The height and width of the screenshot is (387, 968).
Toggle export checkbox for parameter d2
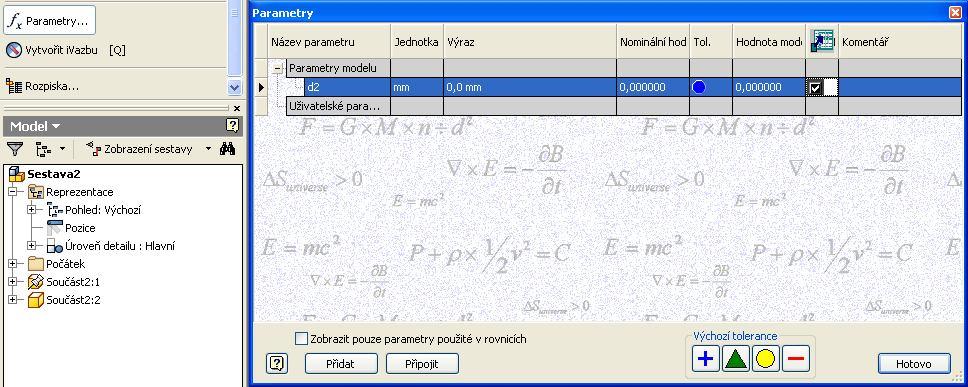pos(815,88)
